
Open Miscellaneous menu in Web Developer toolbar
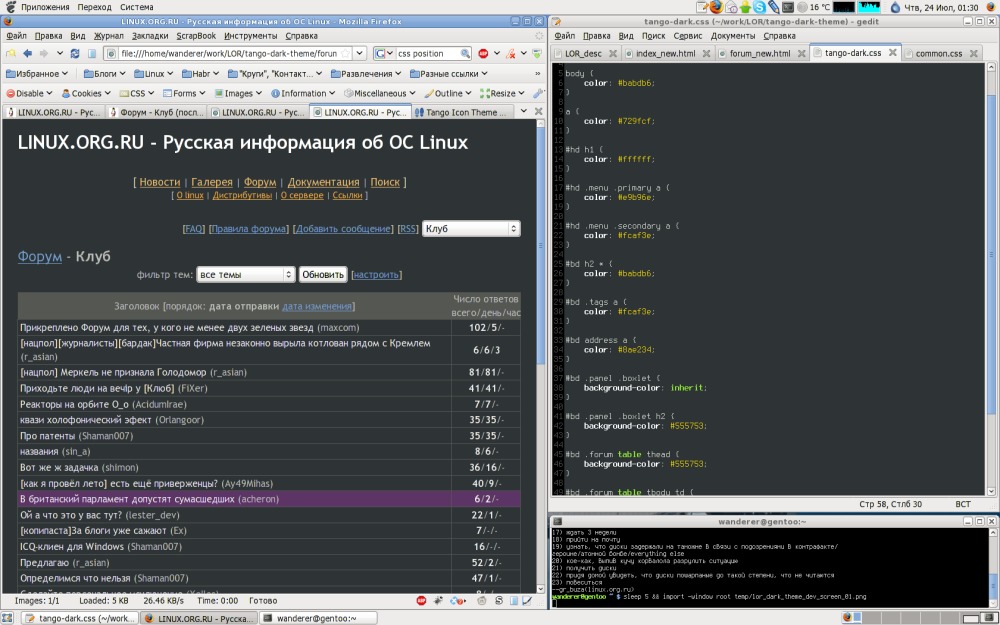click(x=379, y=93)
